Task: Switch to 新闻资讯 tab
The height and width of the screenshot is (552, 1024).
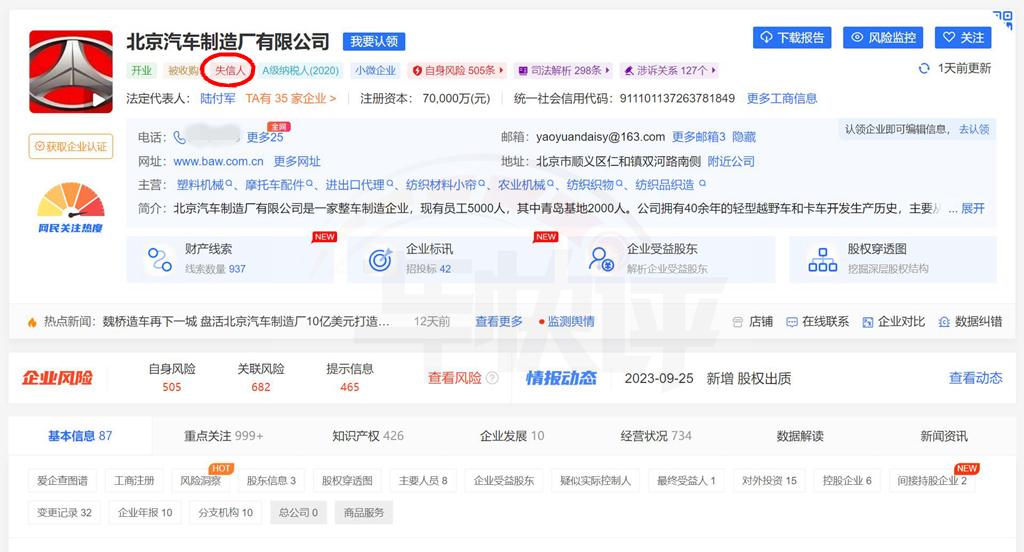Action: tap(944, 436)
